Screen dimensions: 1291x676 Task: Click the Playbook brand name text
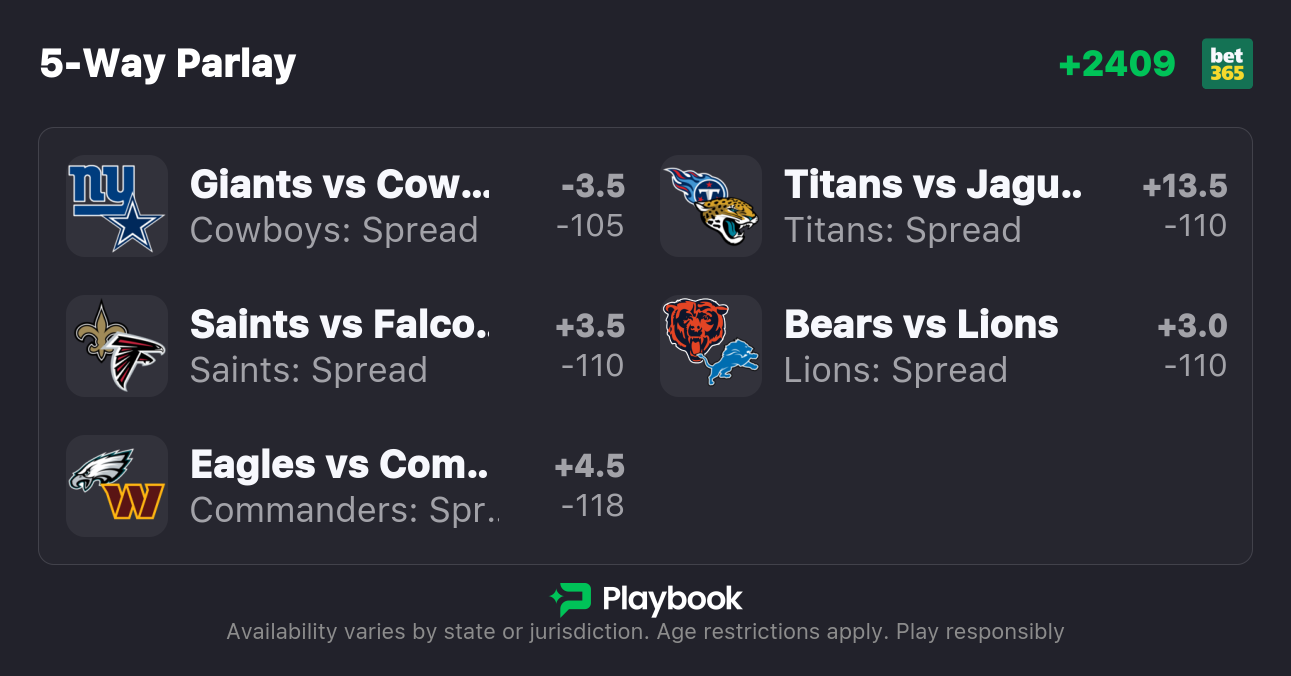pyautogui.click(x=672, y=599)
